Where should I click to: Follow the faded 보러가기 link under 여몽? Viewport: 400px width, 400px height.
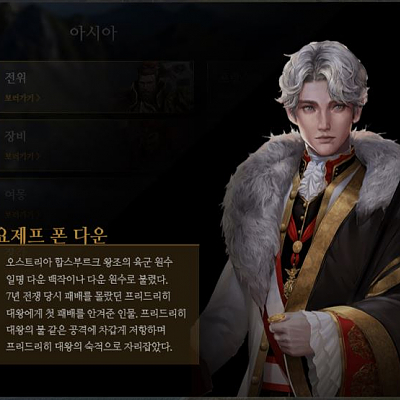pos(20,214)
